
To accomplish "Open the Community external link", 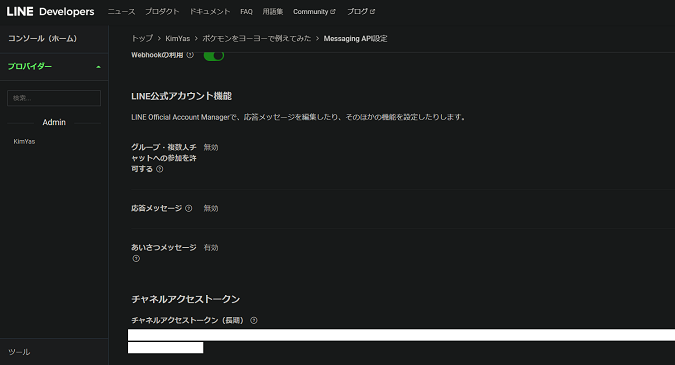I will (314, 12).
